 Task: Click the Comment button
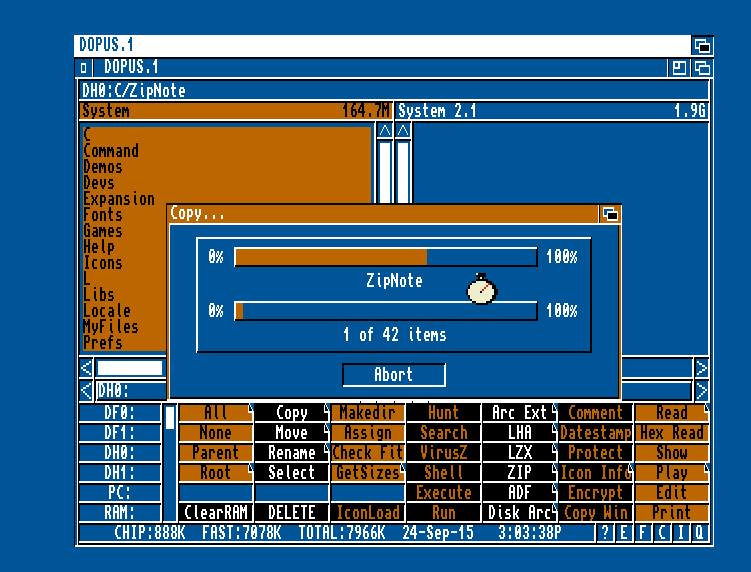pyautogui.click(x=596, y=412)
